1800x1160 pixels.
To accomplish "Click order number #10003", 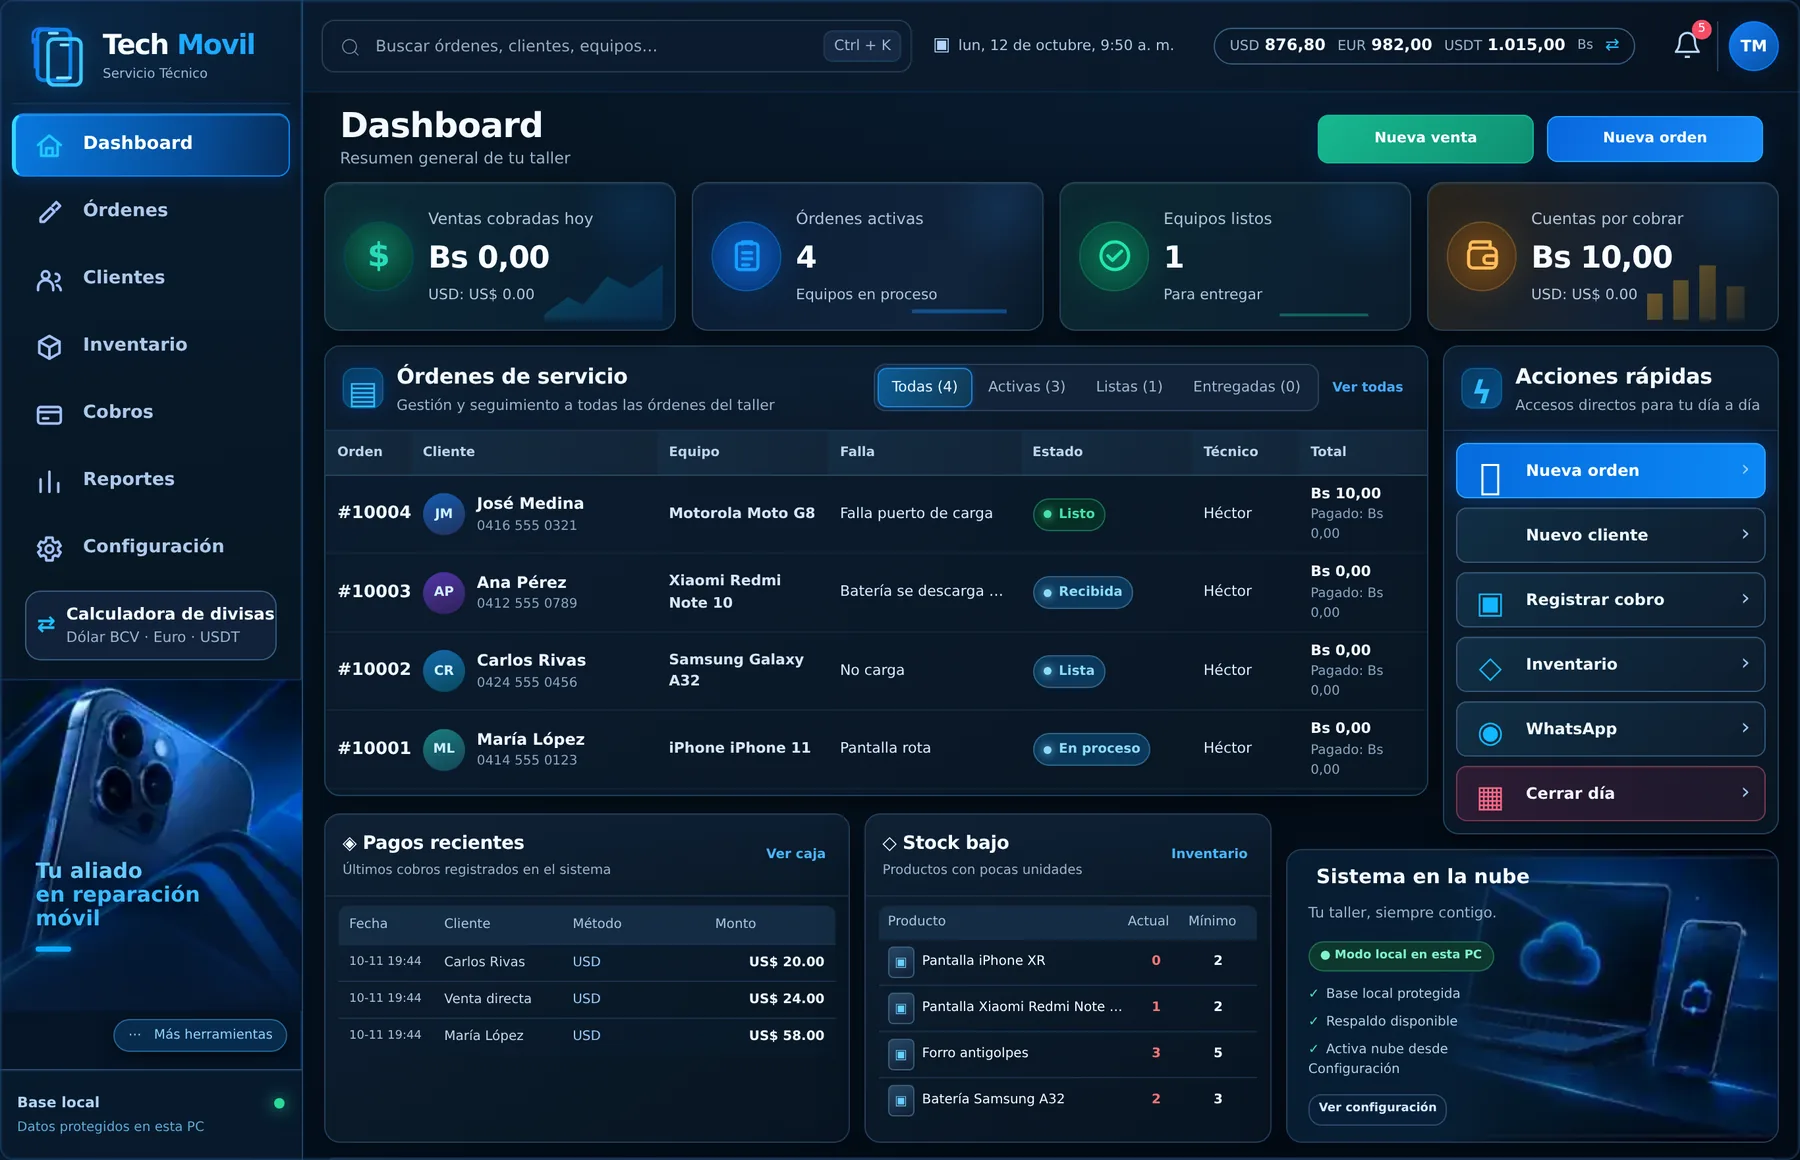I will pos(374,591).
